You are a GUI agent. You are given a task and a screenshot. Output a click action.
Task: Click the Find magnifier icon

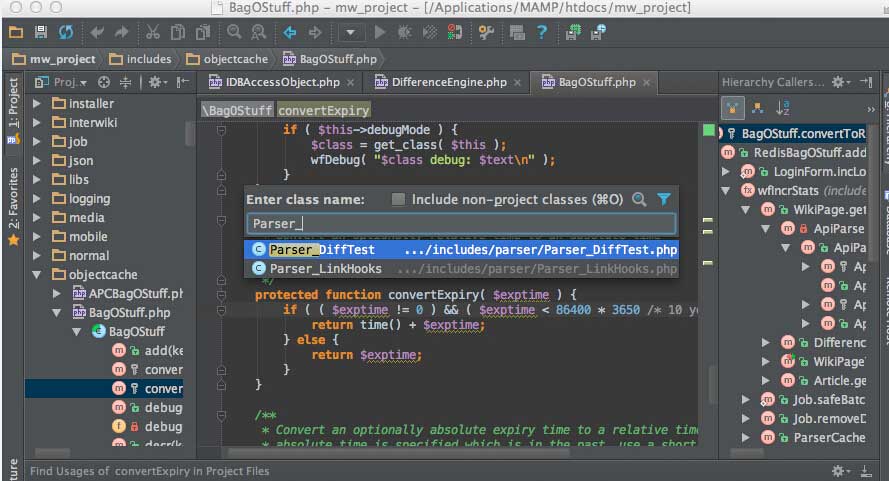point(234,32)
